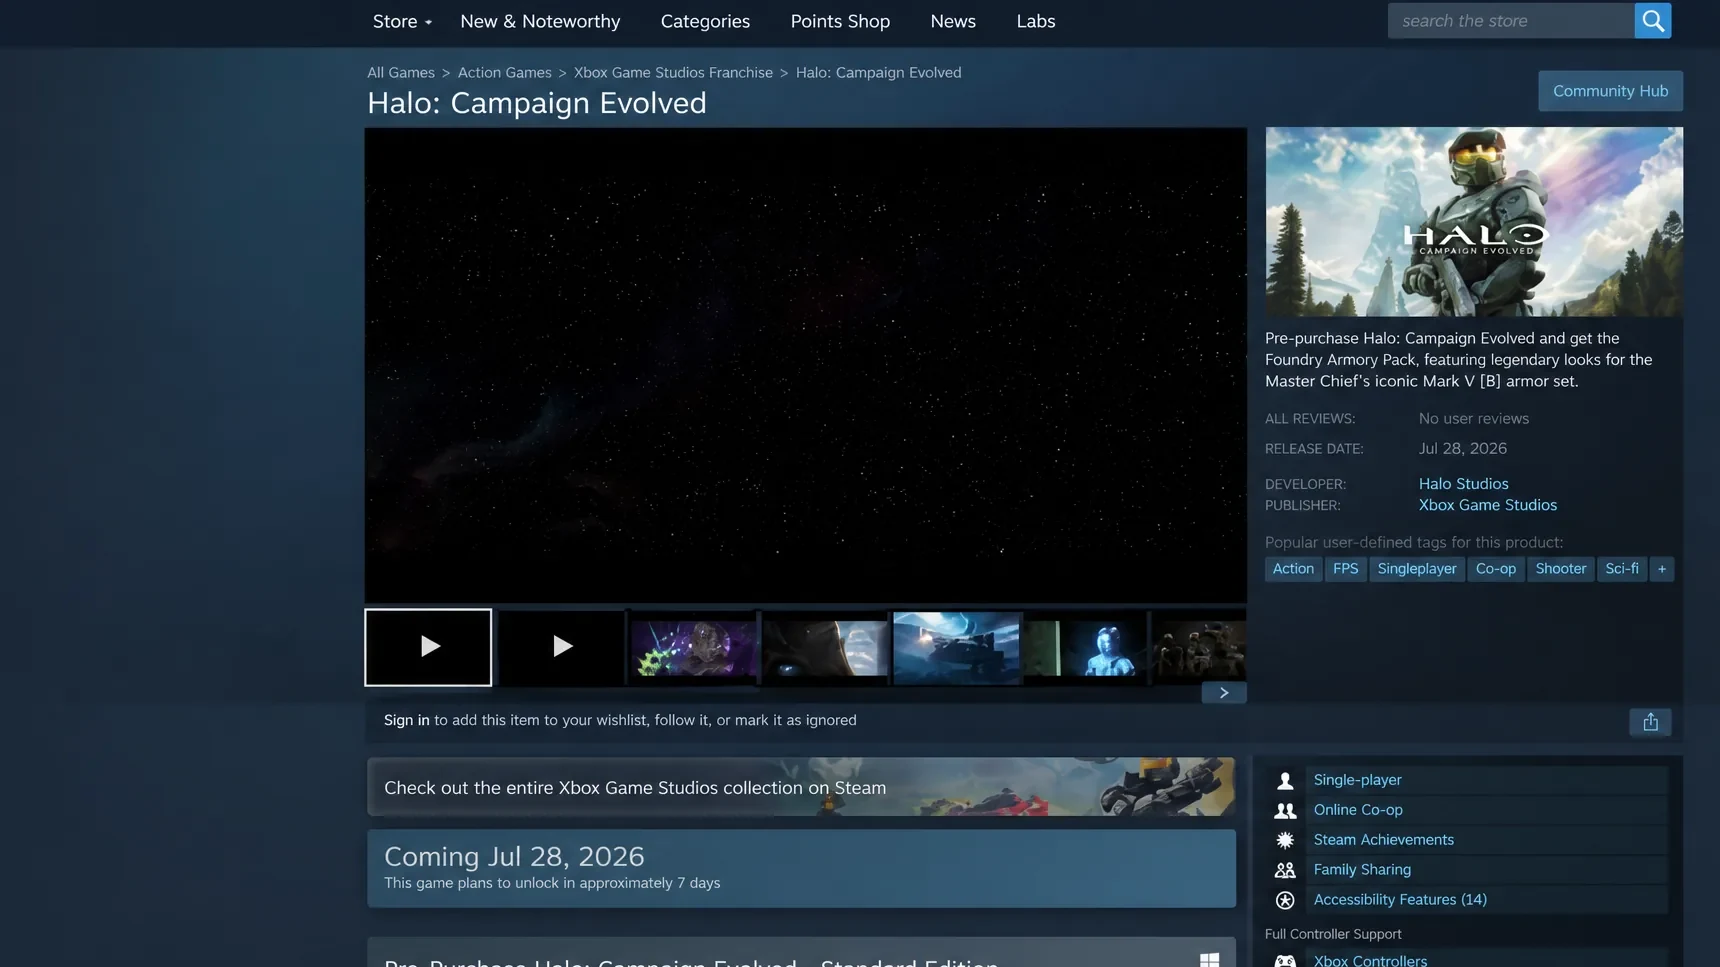Open Accessibility Features (14) link
The height and width of the screenshot is (967, 1720).
coord(1400,900)
